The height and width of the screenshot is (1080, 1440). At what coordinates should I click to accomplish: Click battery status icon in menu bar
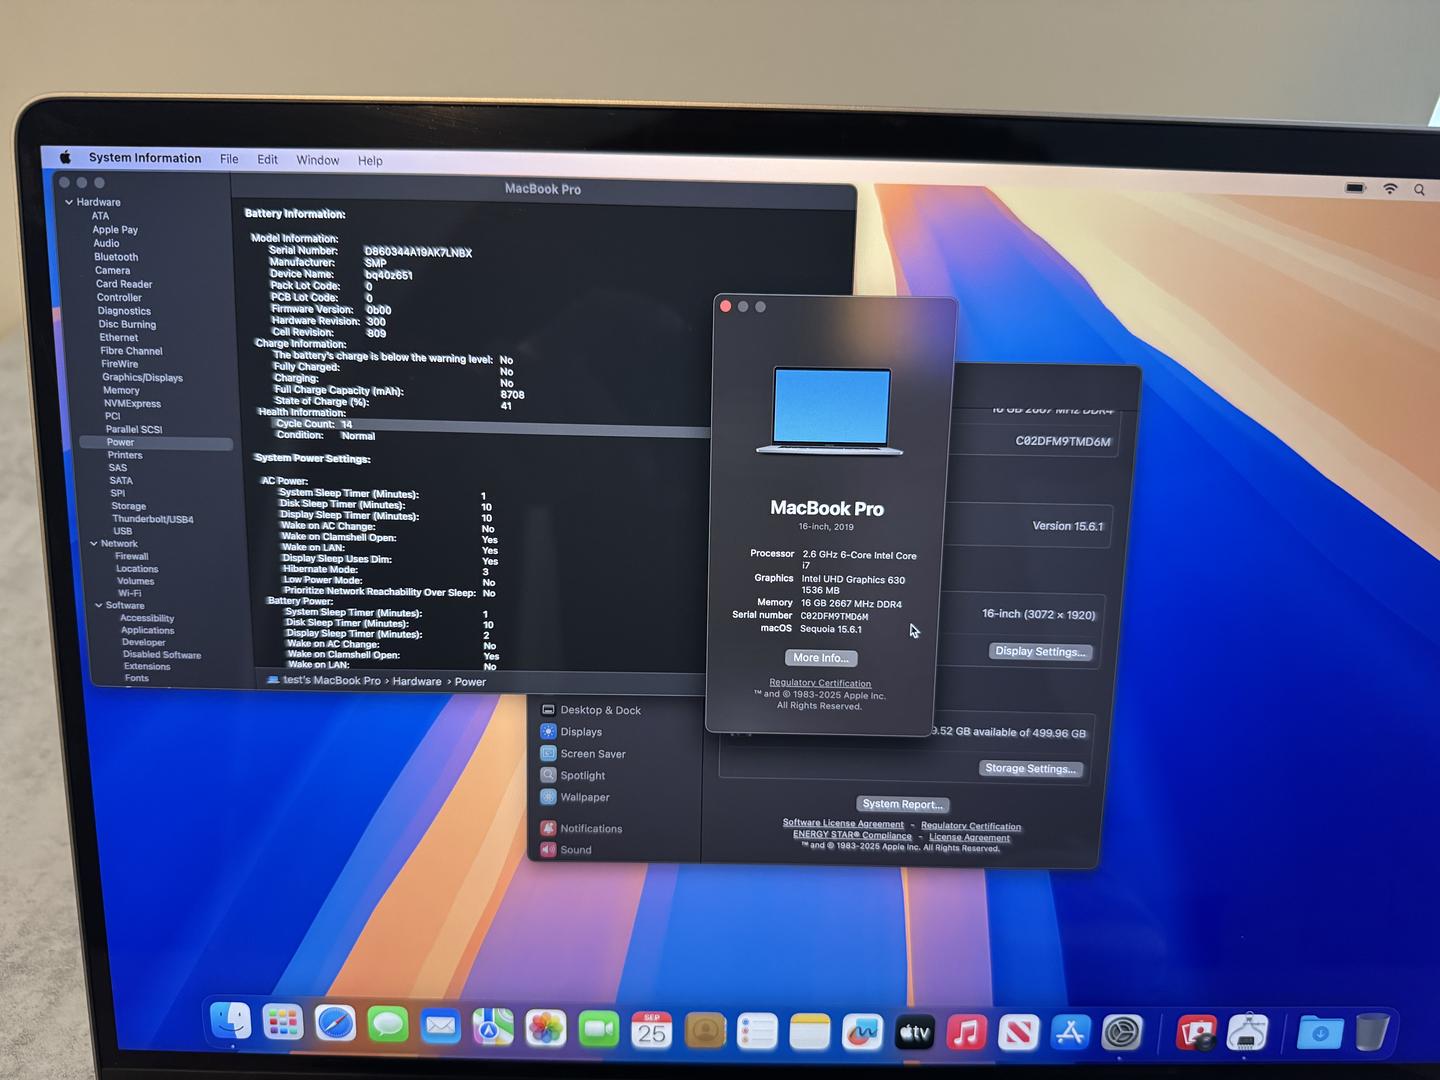point(1355,187)
